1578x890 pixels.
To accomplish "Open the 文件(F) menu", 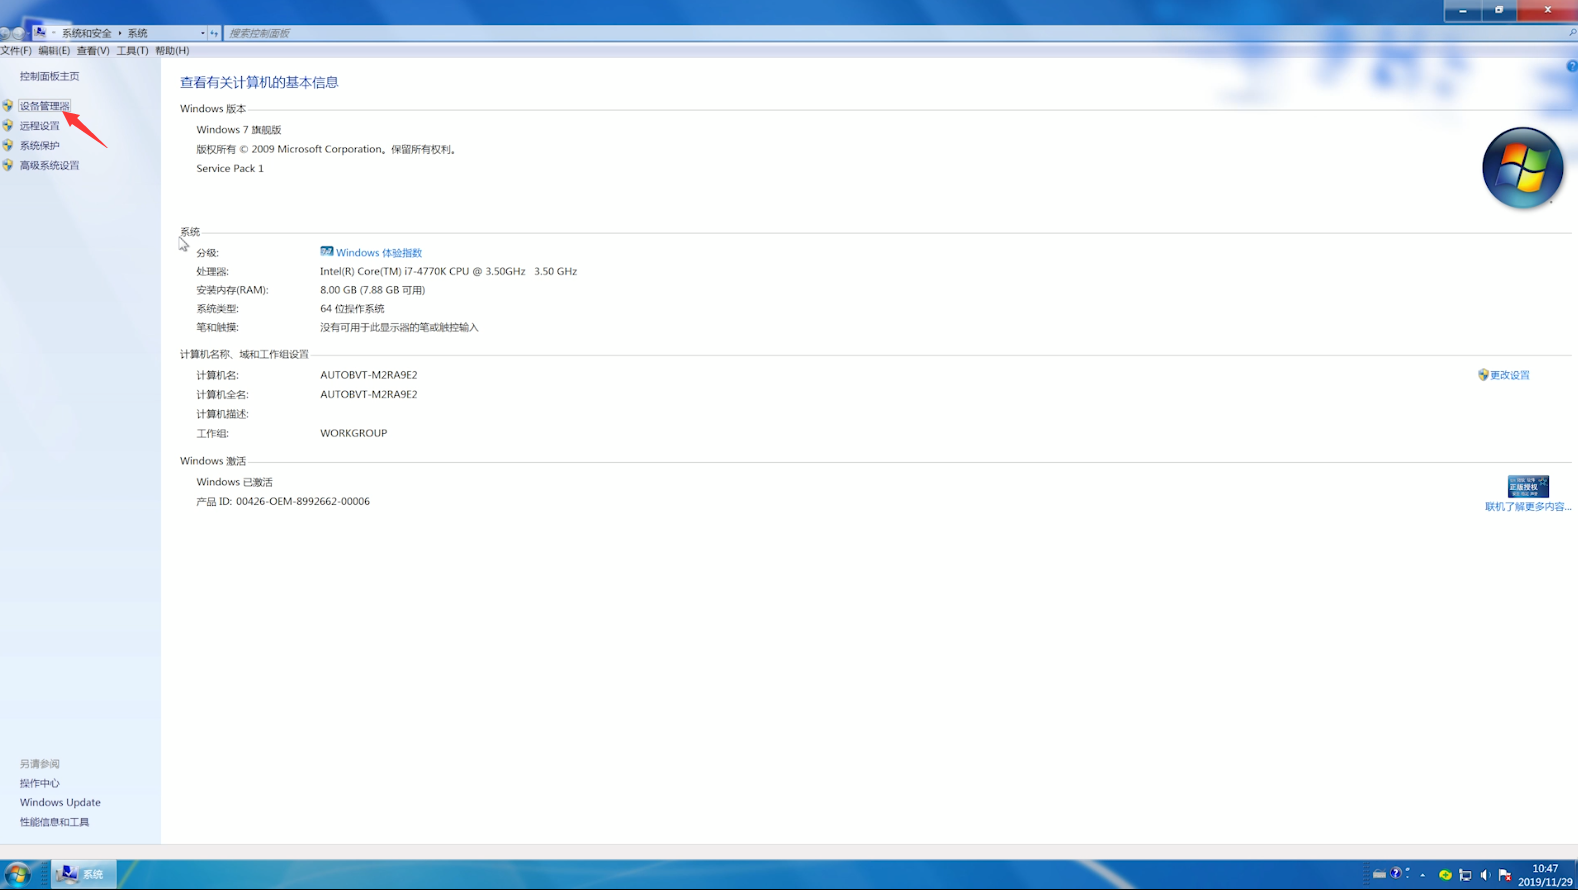I will 16,50.
